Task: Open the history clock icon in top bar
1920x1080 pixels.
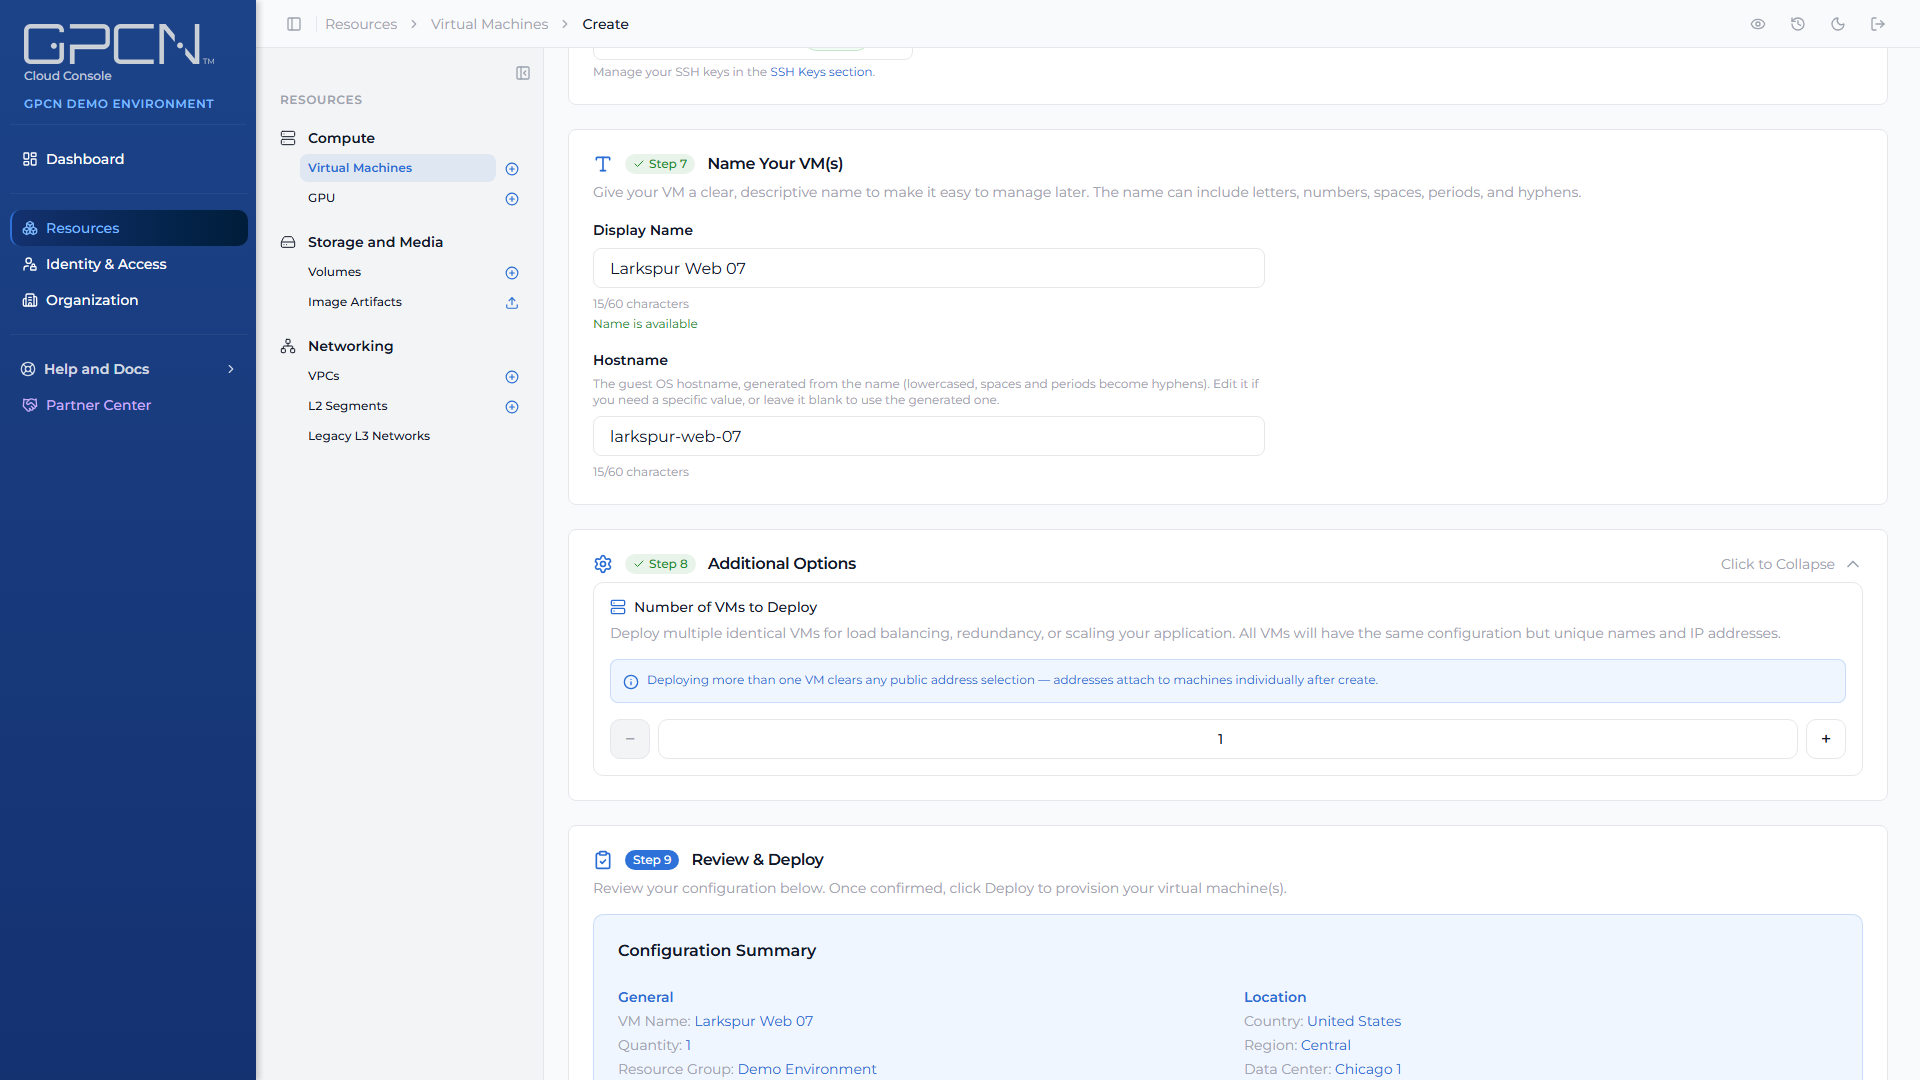Action: click(x=1798, y=24)
